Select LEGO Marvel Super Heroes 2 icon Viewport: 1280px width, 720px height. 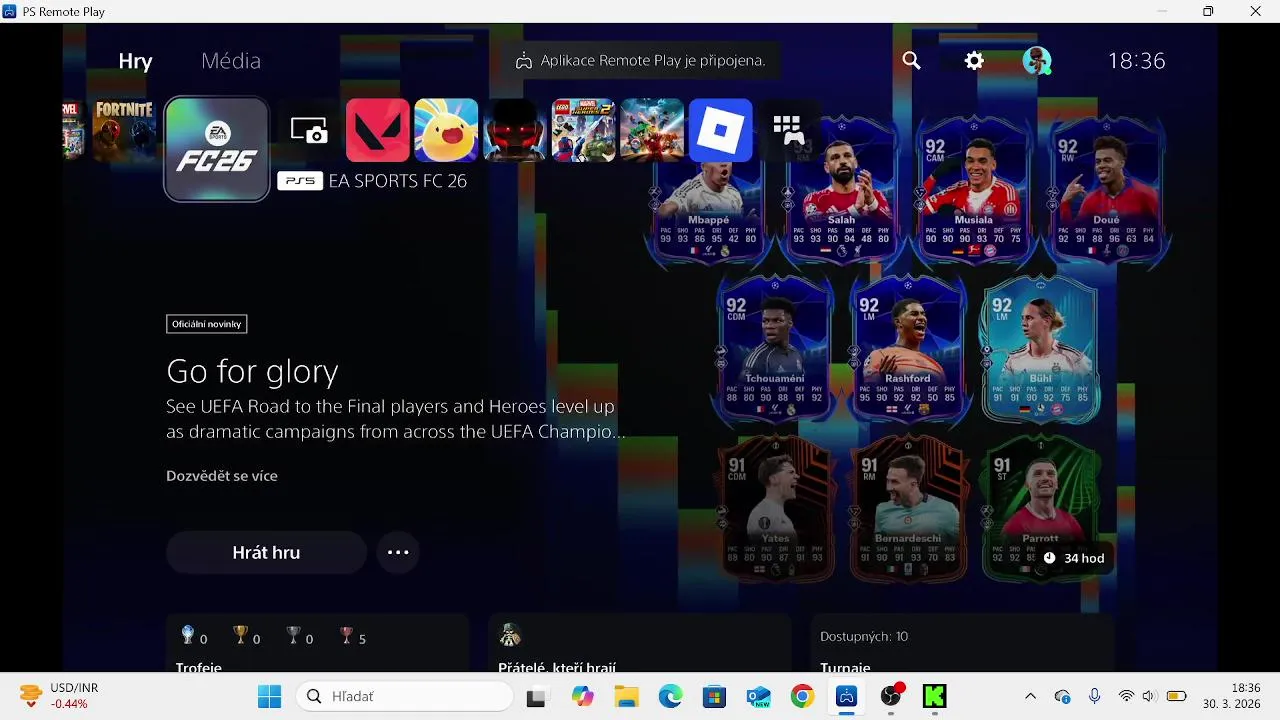pos(583,130)
